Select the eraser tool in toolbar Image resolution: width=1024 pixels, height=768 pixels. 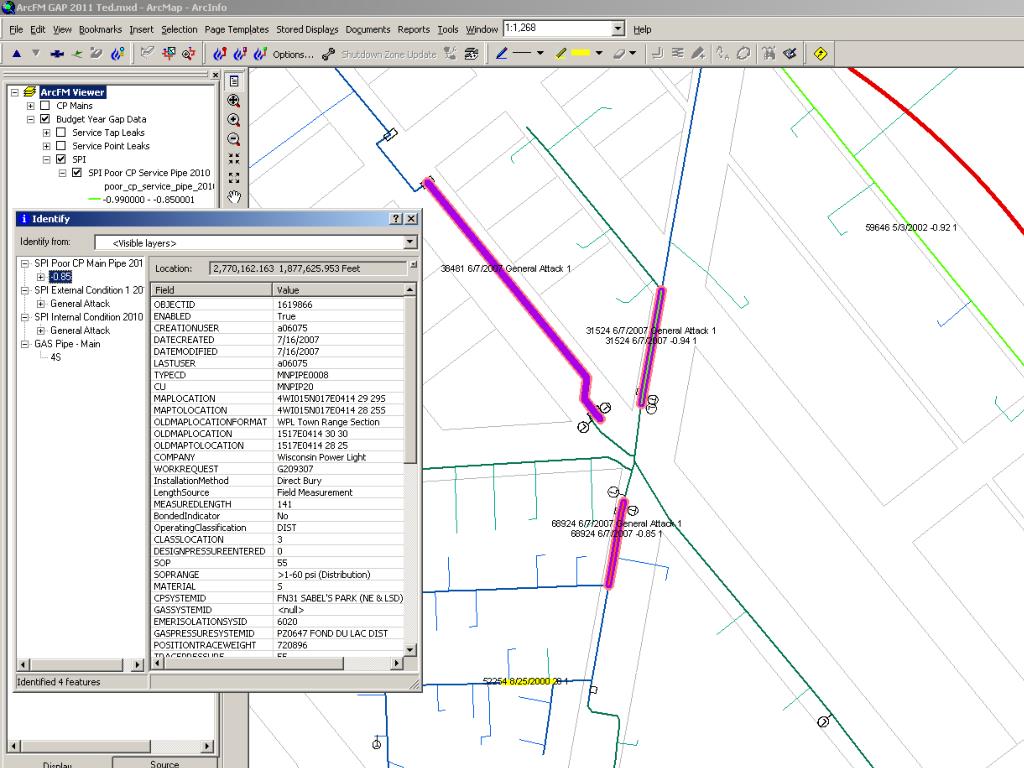click(x=619, y=54)
